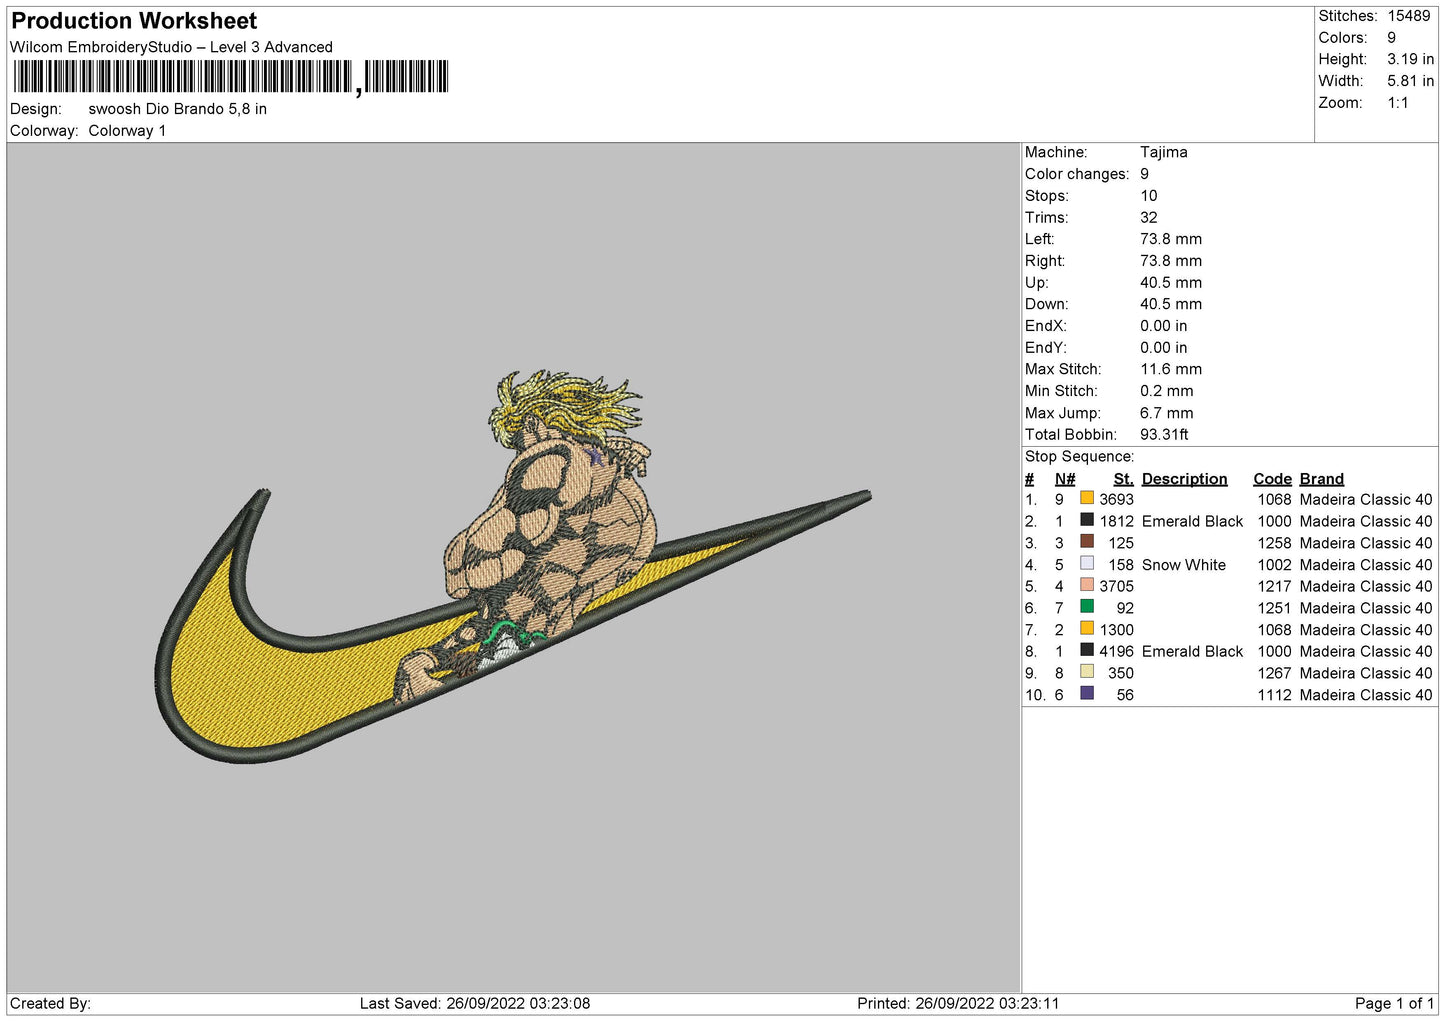The width and height of the screenshot is (1445, 1021).
Task: Select the brown thread swatch coded 1258
Action: 1086,541
